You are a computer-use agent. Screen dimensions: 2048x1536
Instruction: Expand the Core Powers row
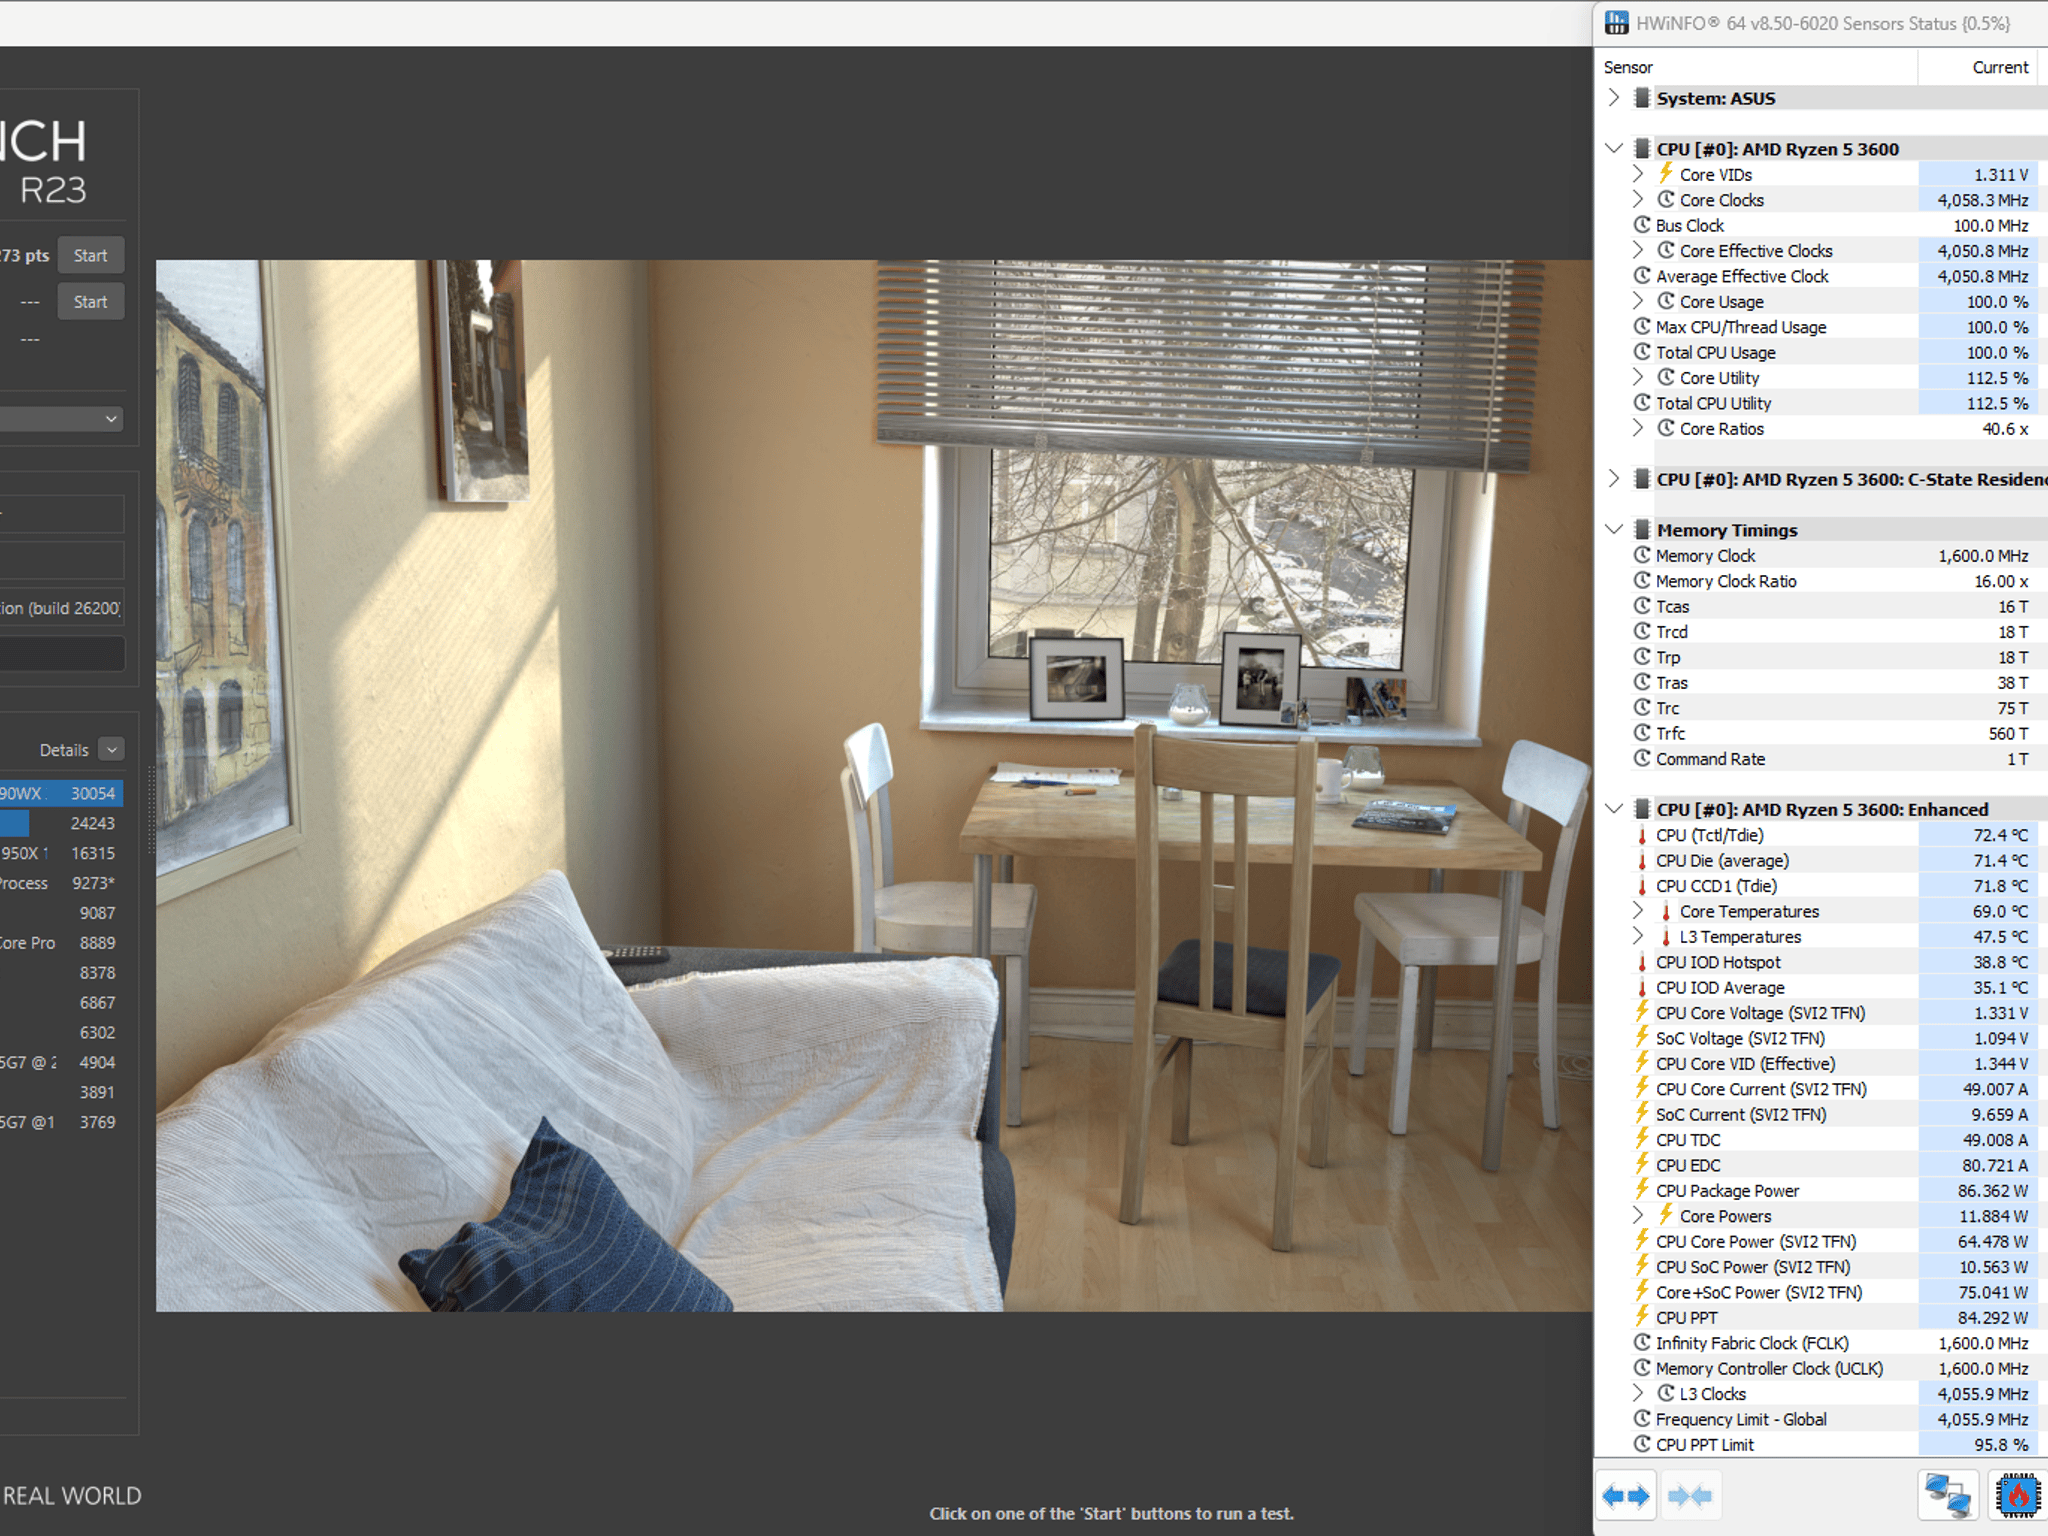pyautogui.click(x=1637, y=1216)
